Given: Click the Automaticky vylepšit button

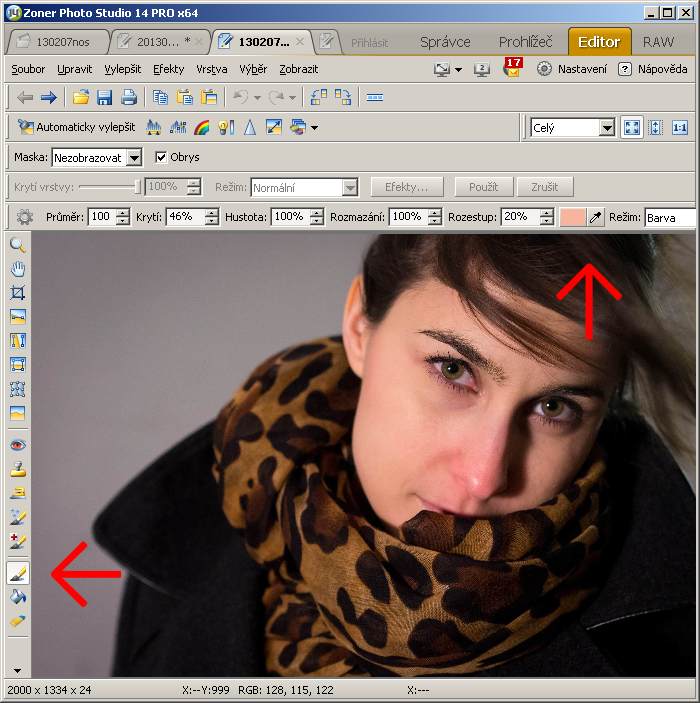Looking at the screenshot, I should [76, 127].
